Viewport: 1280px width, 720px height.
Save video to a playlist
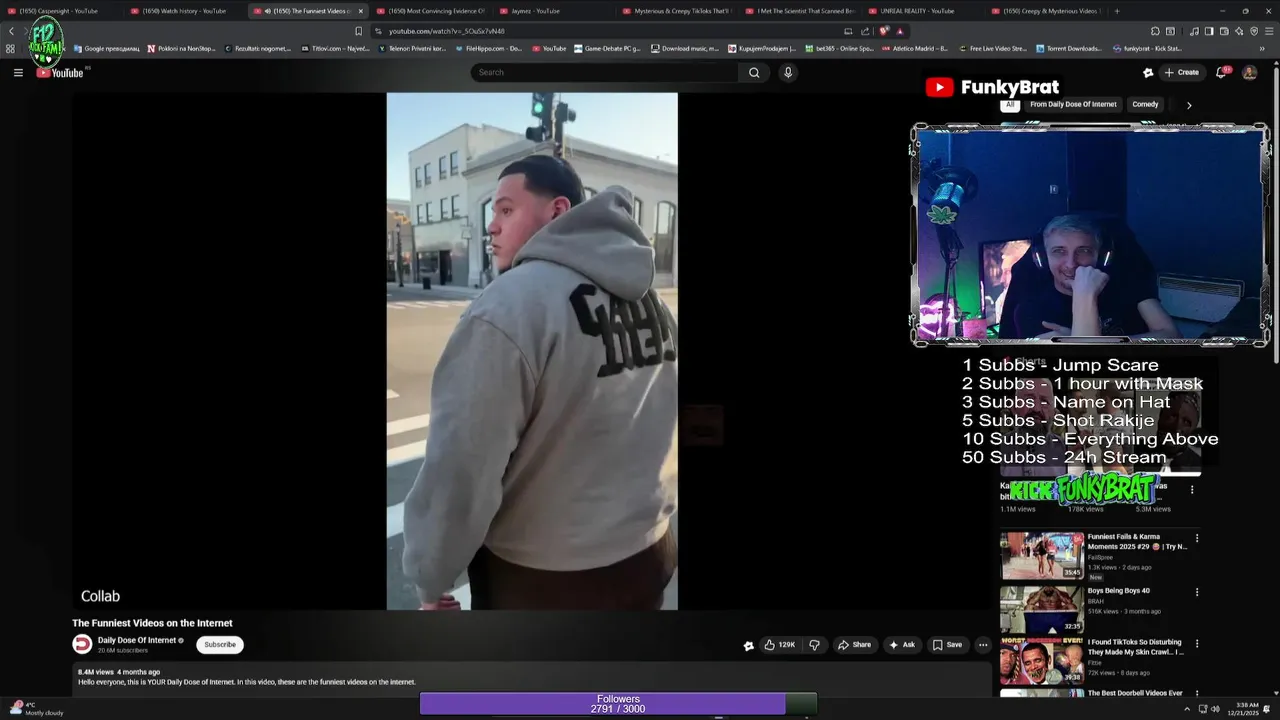click(947, 645)
